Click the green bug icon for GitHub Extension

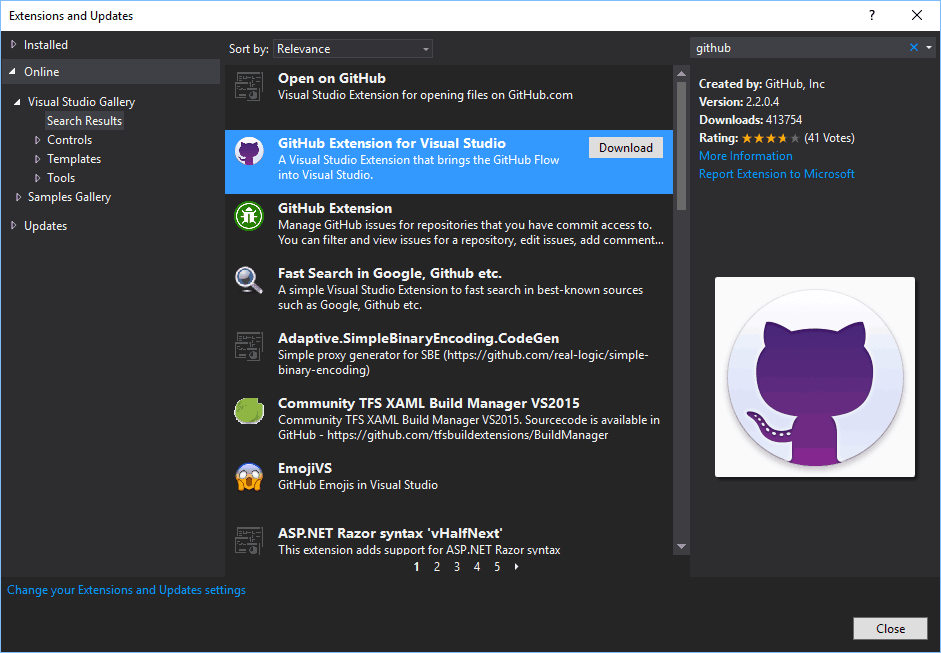pos(248,216)
